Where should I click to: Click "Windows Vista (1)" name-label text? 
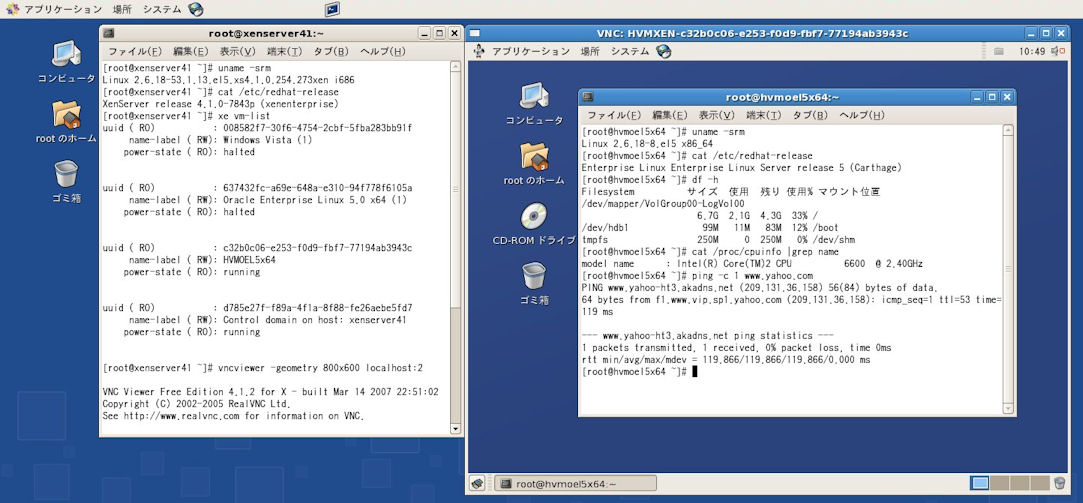(267, 140)
